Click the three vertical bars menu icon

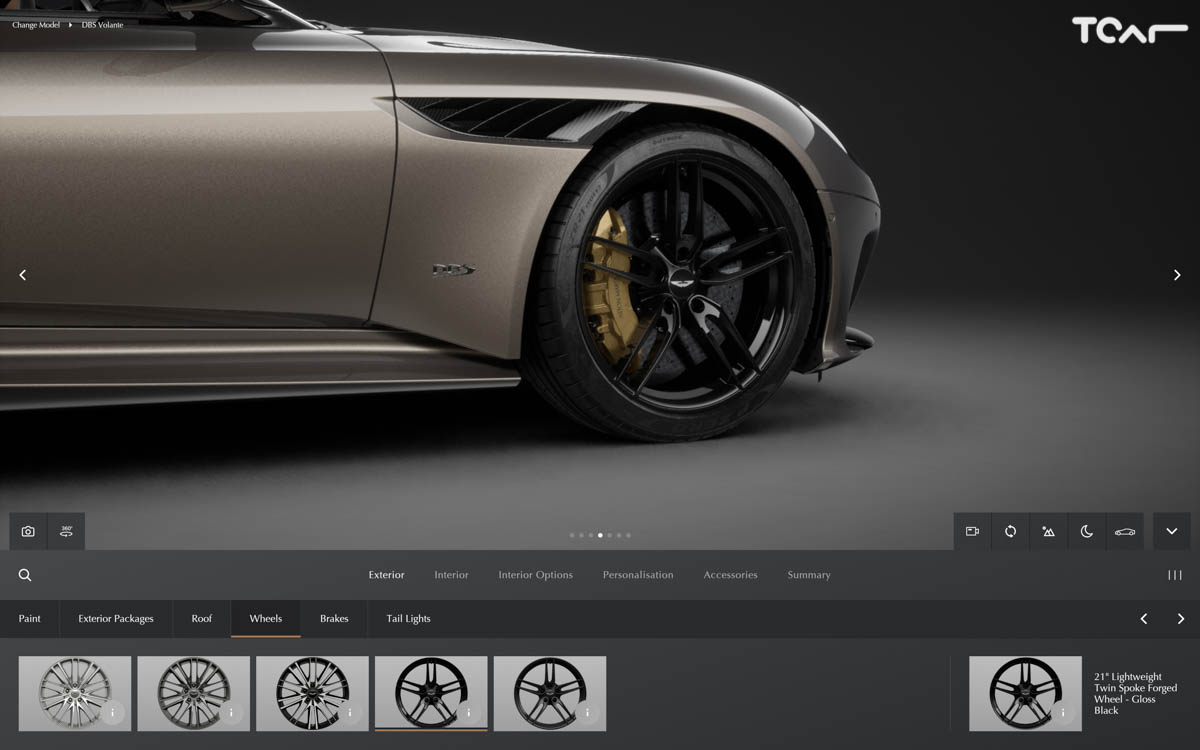(x=1175, y=575)
